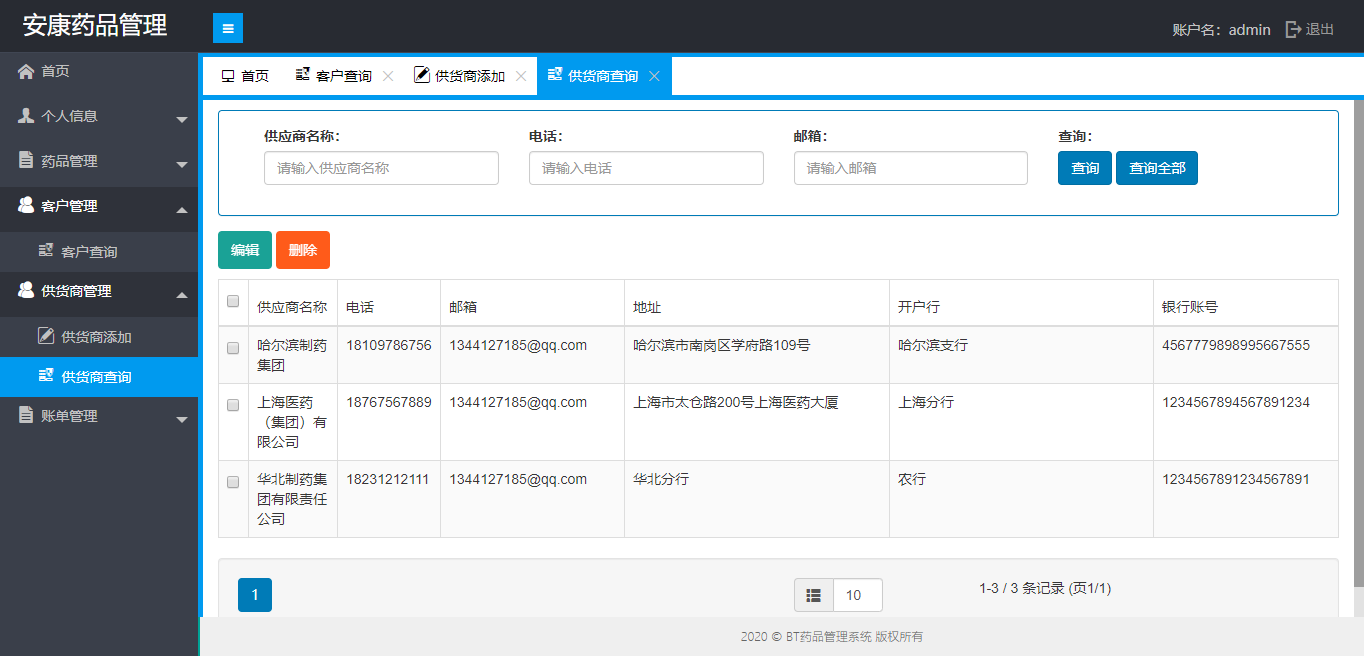Switch to the 首页 tab
1364x656 pixels.
tap(244, 76)
